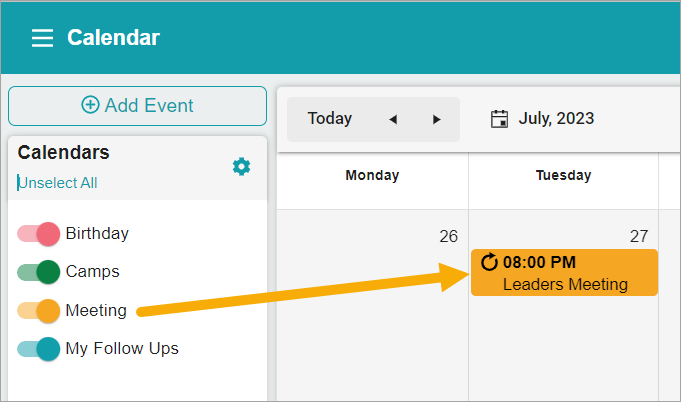
Task: Open calendar settings gear icon
Action: coord(241,167)
